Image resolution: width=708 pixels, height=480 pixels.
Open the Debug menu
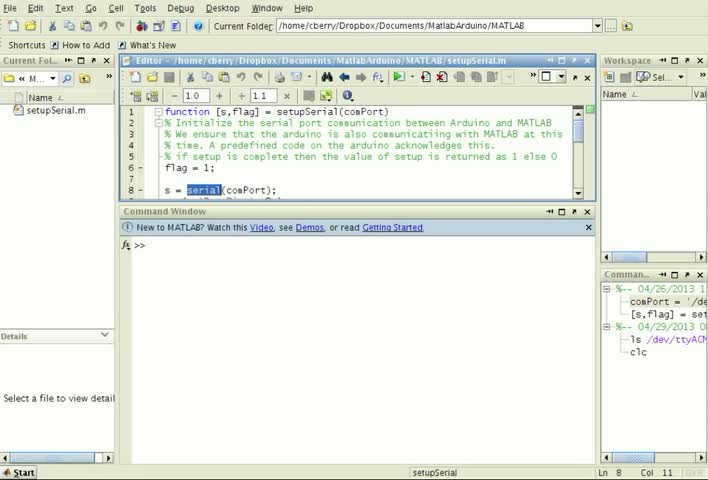(181, 8)
